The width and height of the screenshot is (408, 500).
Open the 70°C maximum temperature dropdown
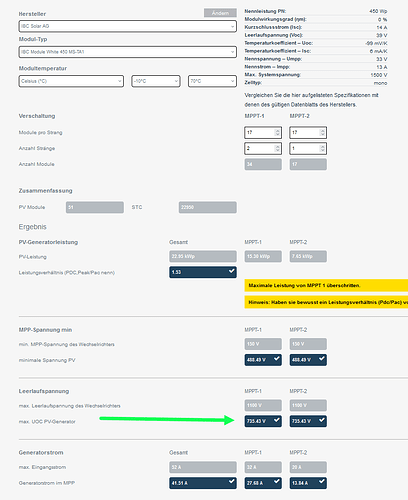(x=212, y=81)
